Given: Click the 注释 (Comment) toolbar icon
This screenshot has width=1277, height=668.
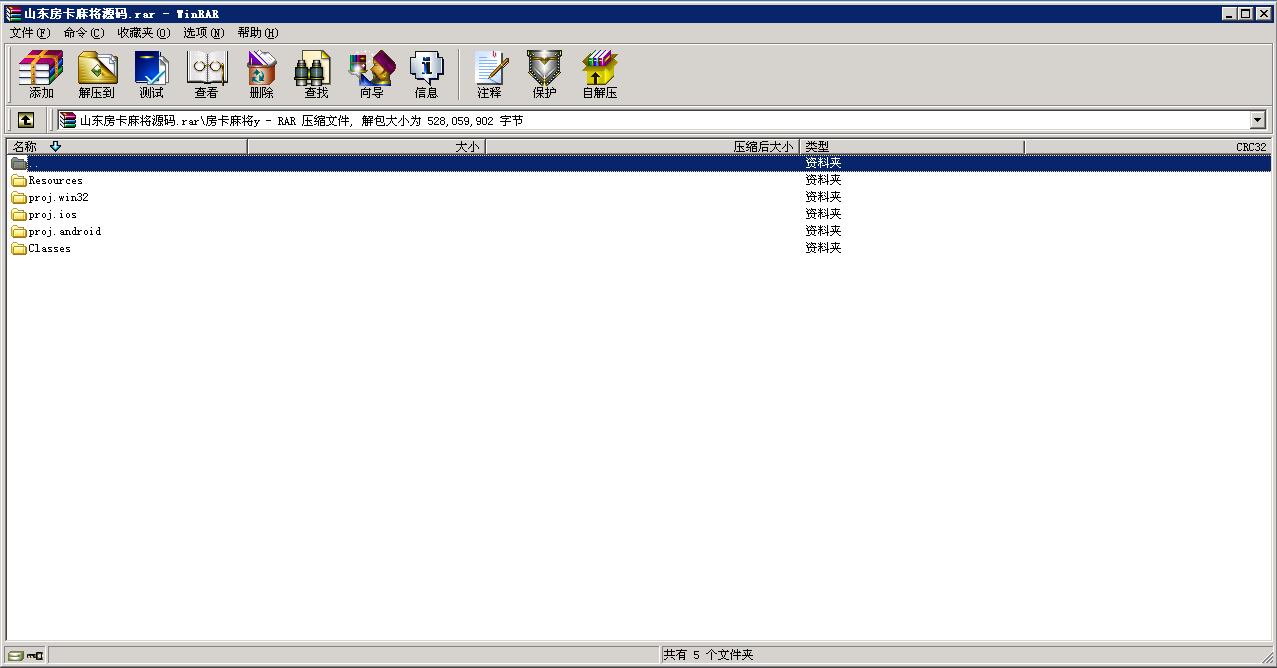Looking at the screenshot, I should tap(489, 75).
